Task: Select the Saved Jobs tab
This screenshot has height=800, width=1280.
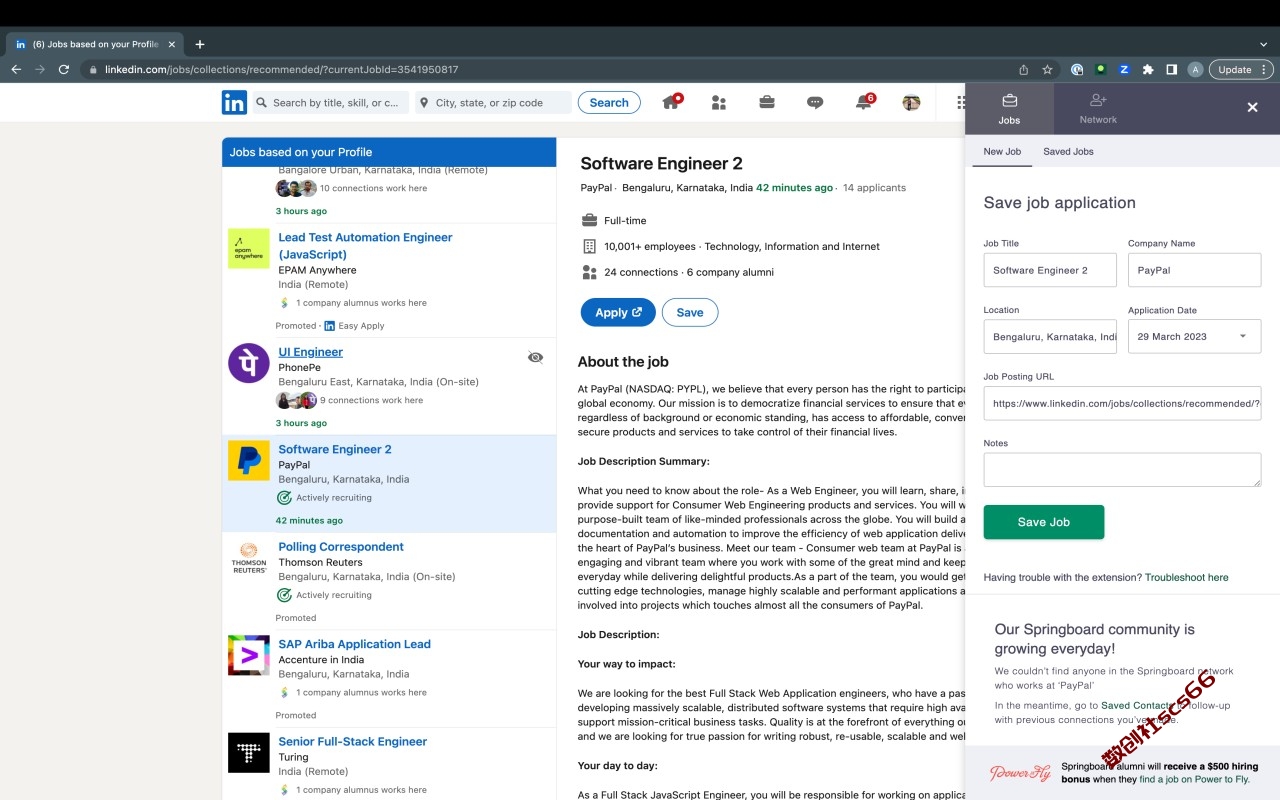Action: (x=1068, y=151)
